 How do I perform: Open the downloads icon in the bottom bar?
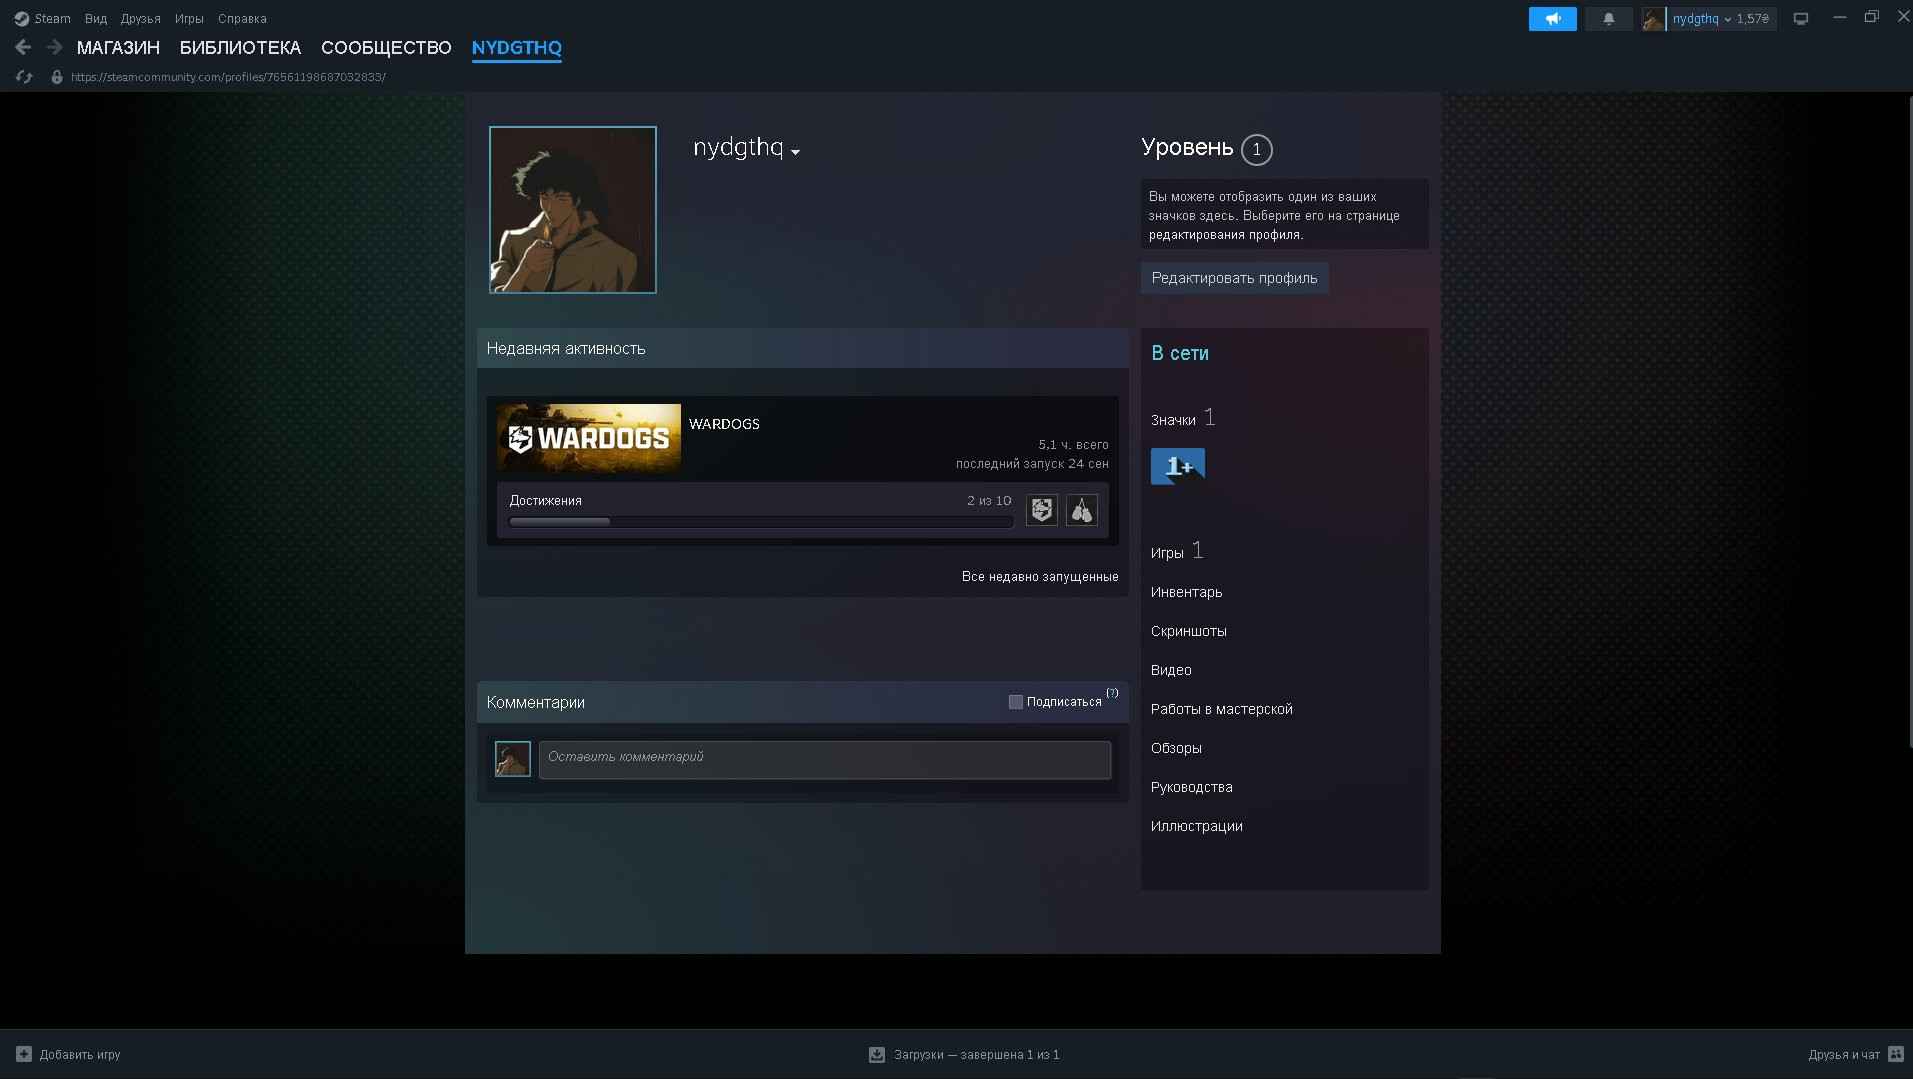877,1054
